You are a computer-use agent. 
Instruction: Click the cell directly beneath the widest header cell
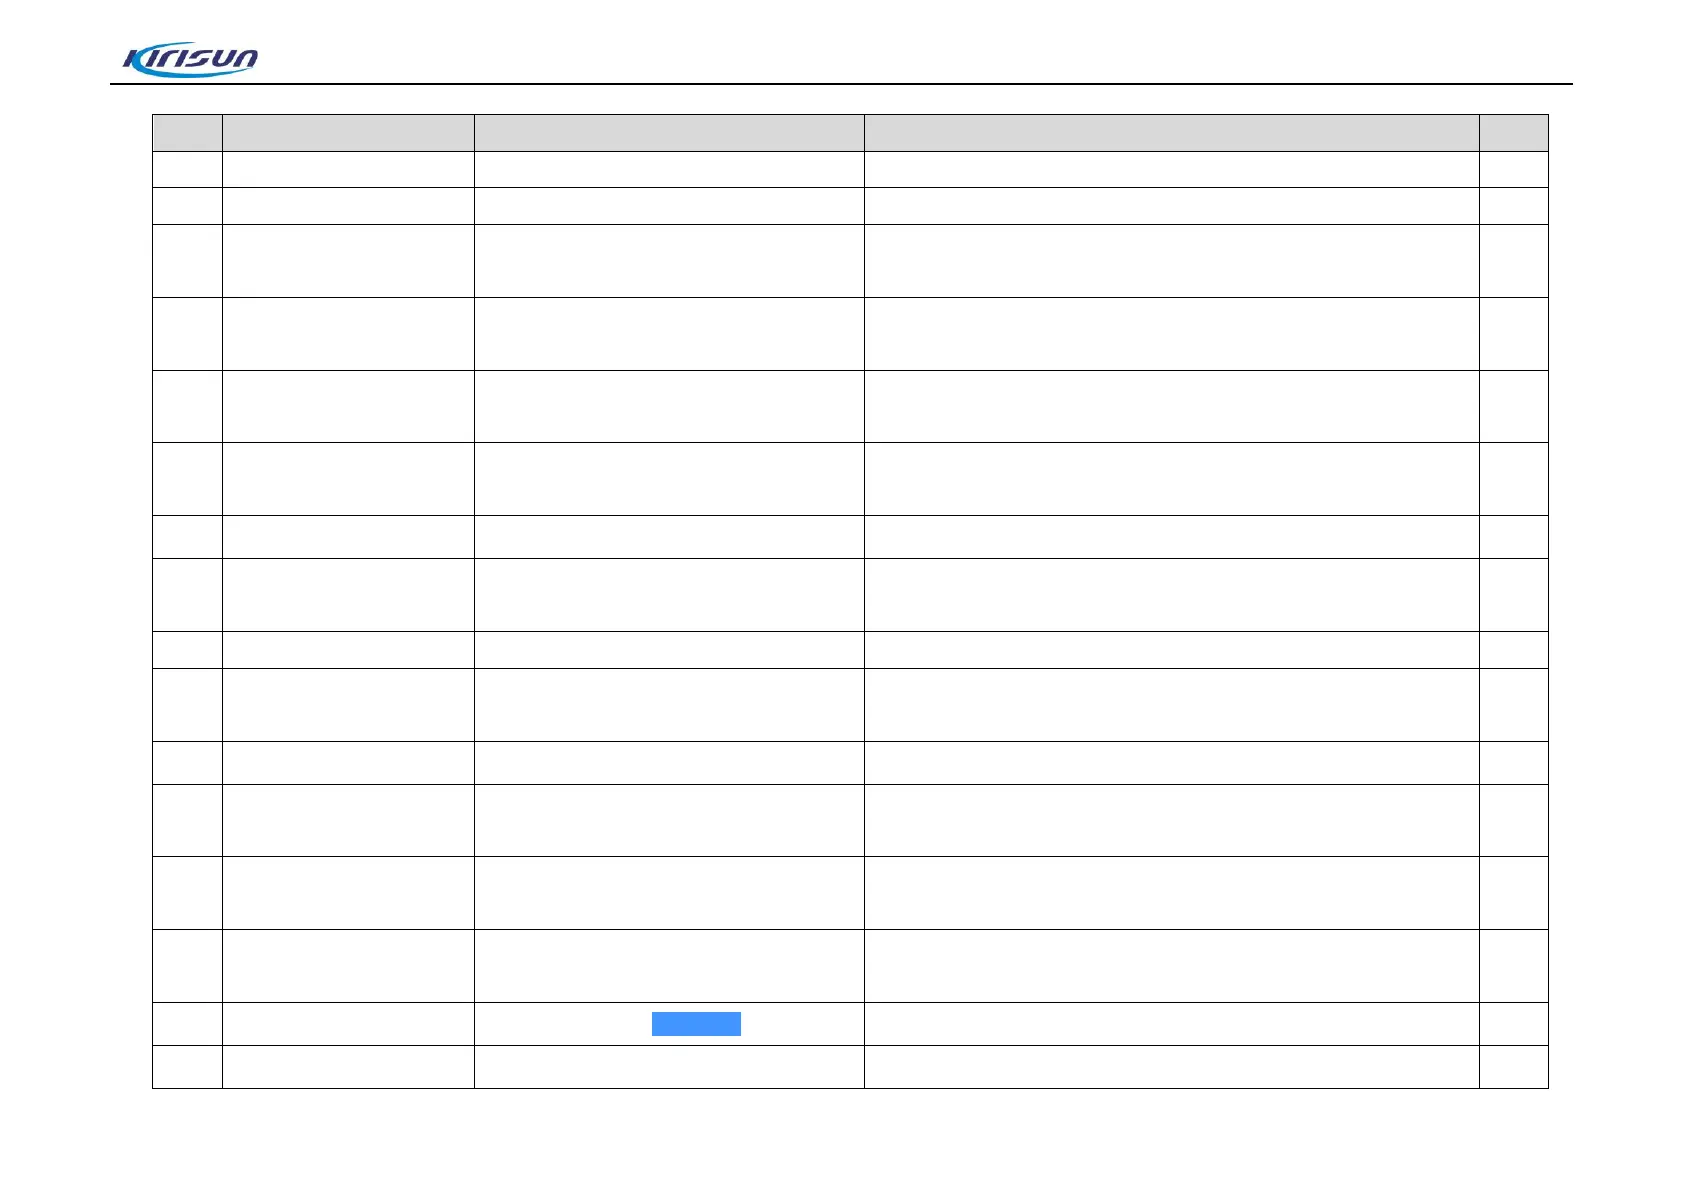[x=1171, y=170]
